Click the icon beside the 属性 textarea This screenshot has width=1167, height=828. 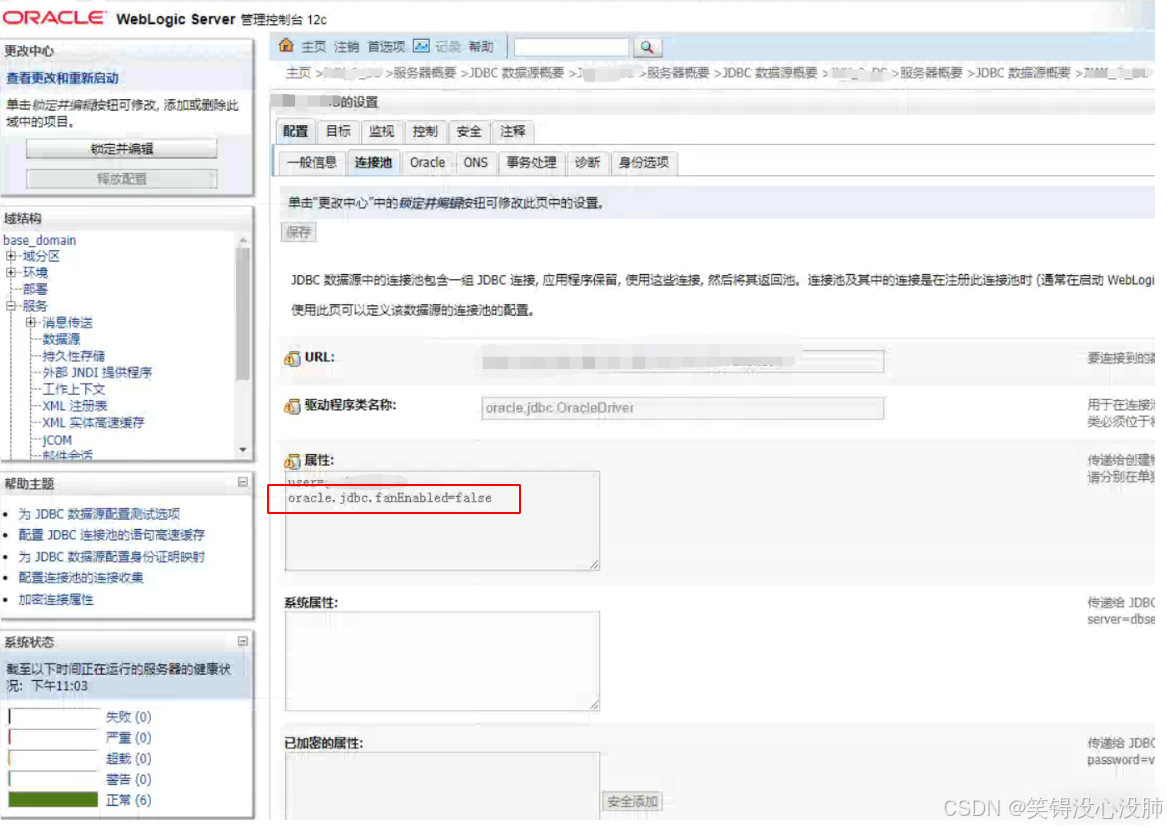tap(293, 459)
